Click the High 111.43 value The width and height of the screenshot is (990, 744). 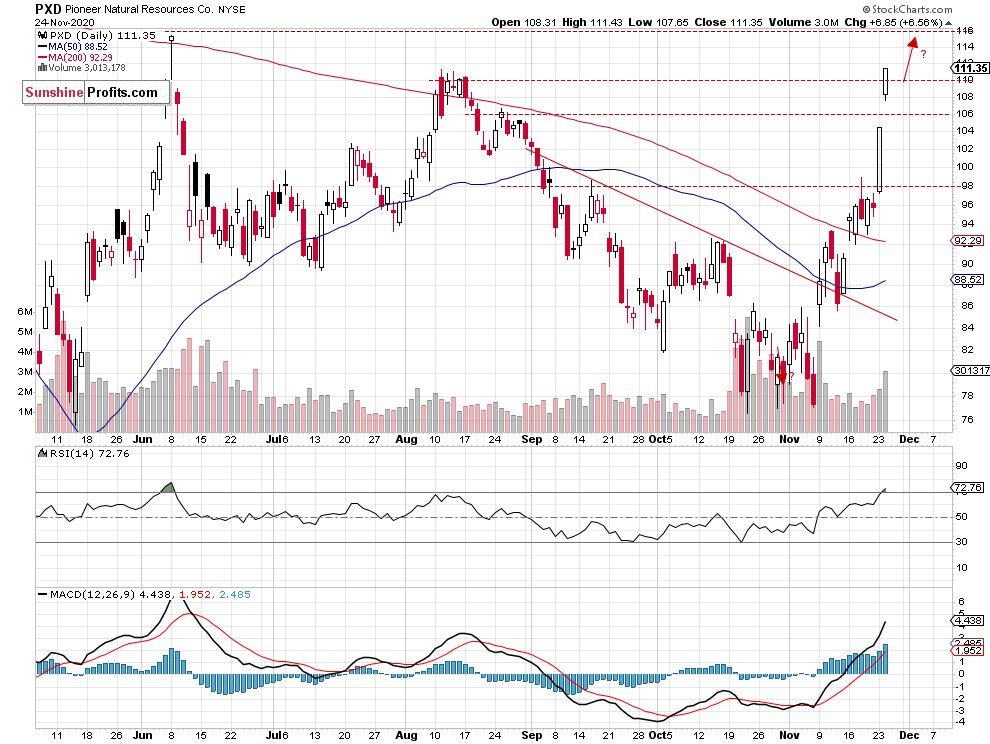pos(592,22)
